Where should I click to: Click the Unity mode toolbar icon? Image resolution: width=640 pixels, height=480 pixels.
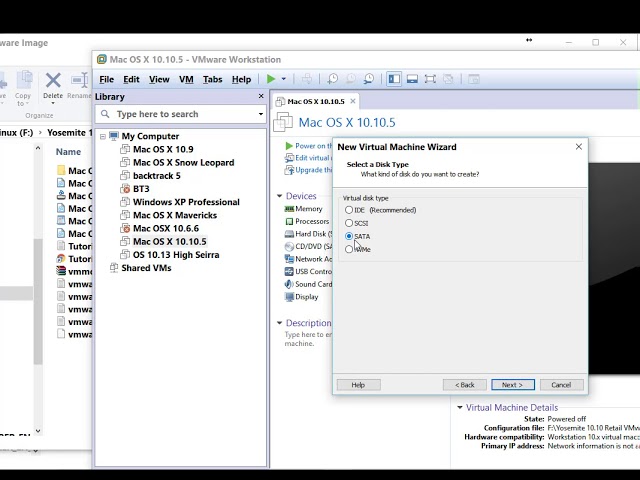point(448,79)
